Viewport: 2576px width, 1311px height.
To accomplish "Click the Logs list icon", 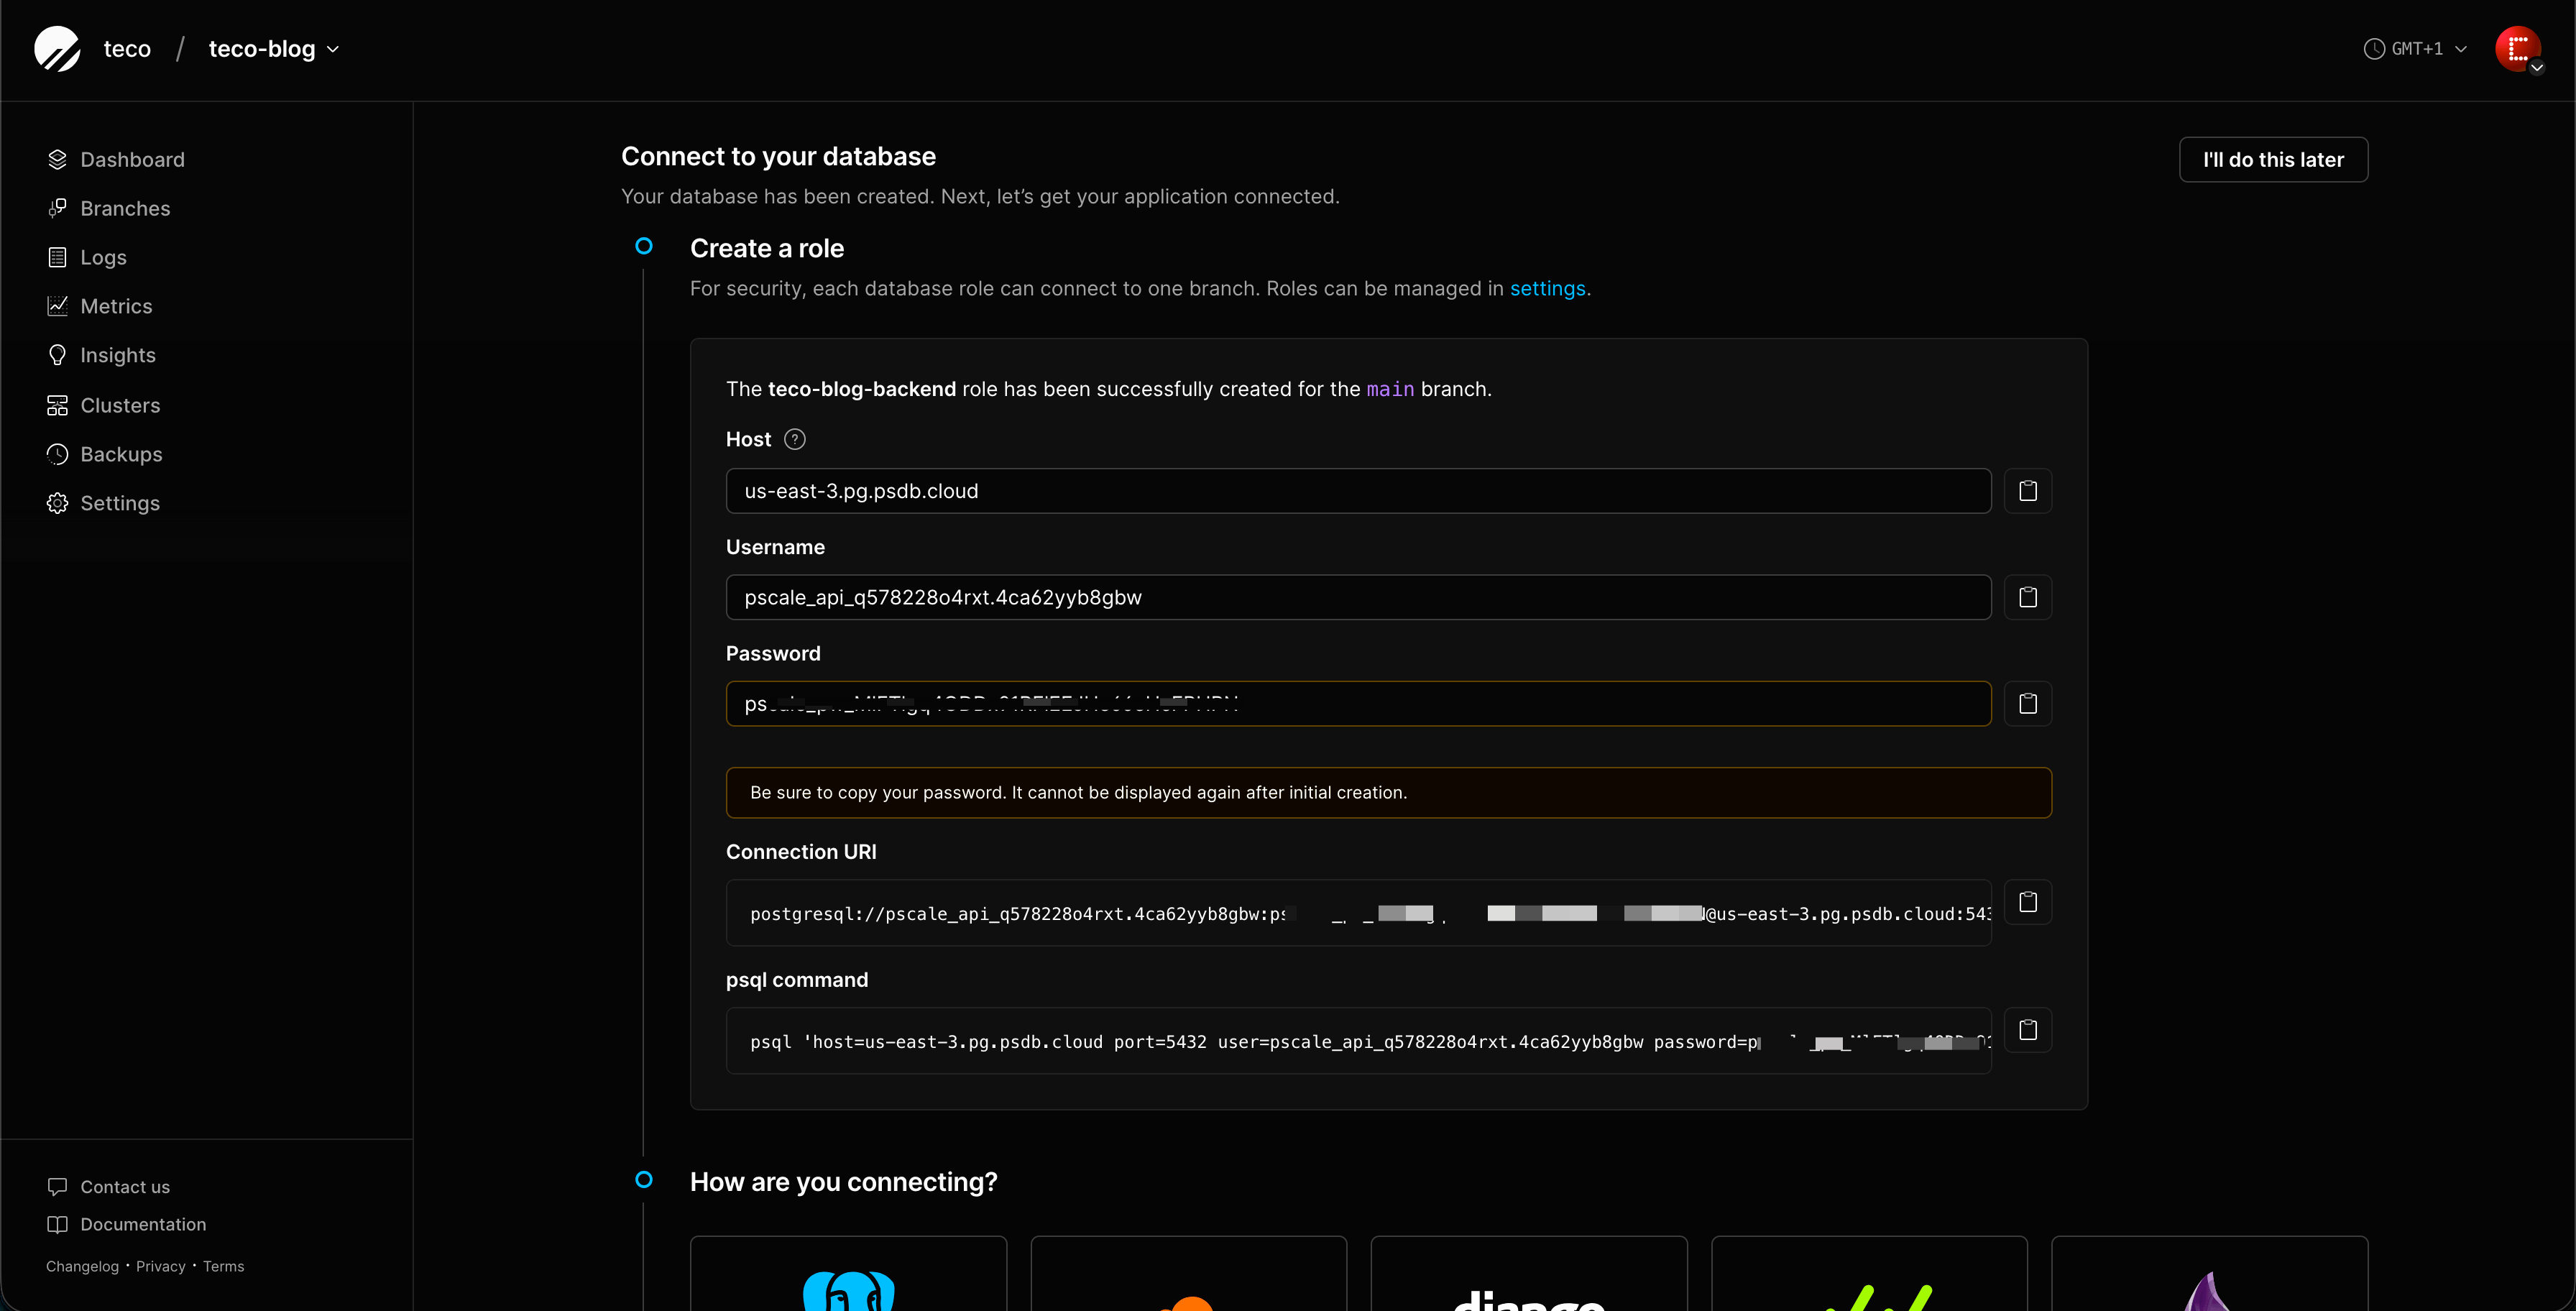I will pos(57,258).
